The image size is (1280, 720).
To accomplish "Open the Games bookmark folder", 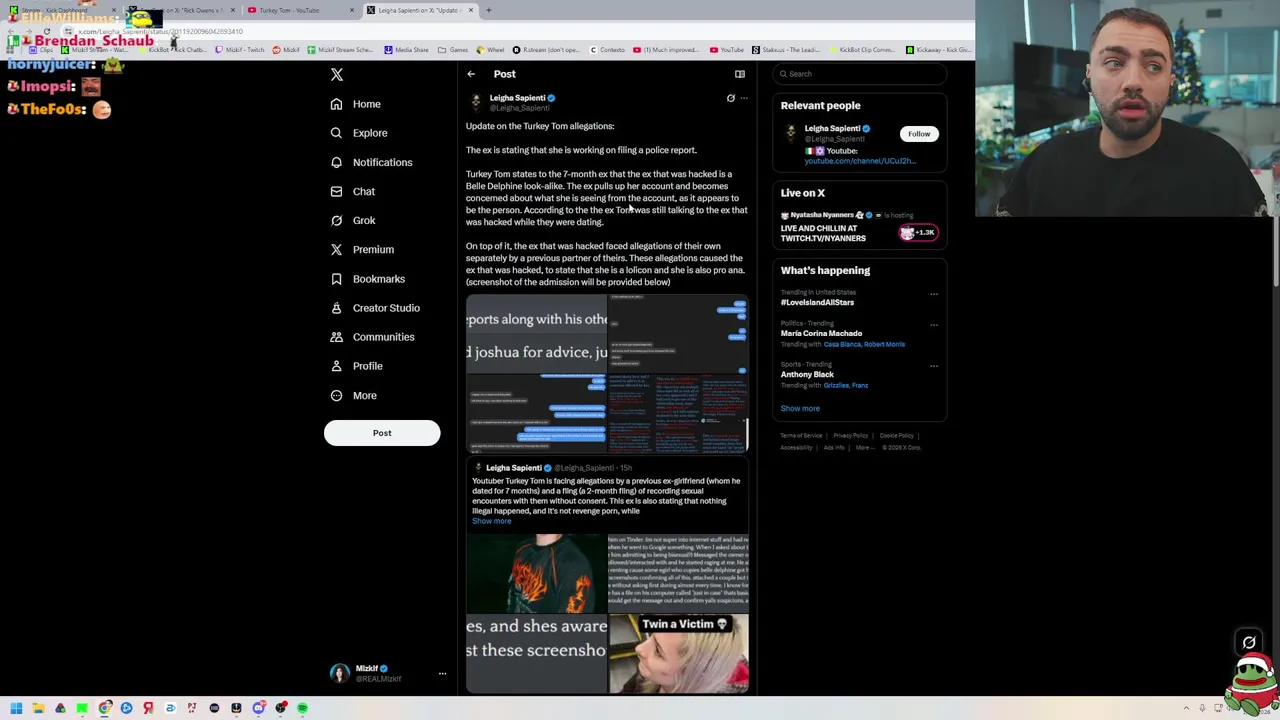I will pyautogui.click(x=453, y=50).
